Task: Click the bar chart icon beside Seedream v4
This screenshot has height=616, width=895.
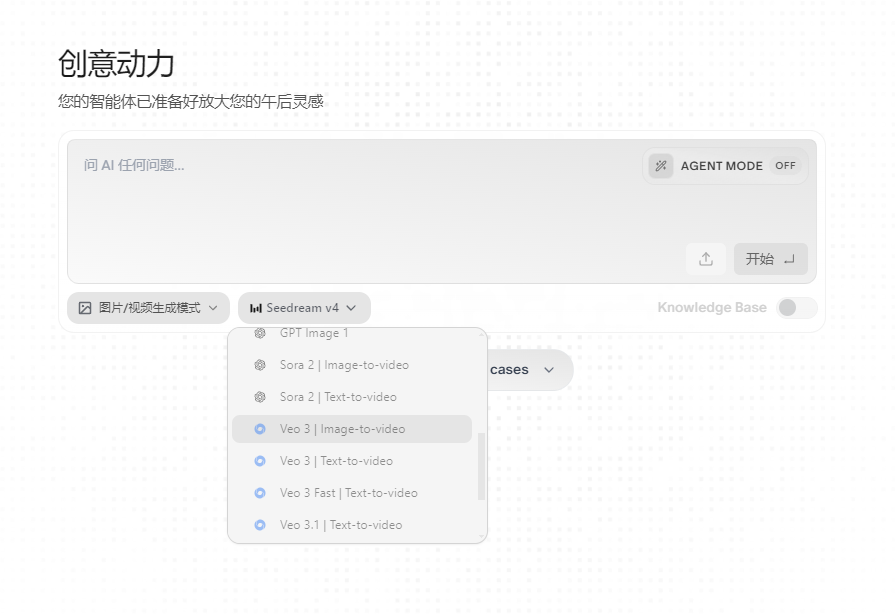Action: [256, 308]
